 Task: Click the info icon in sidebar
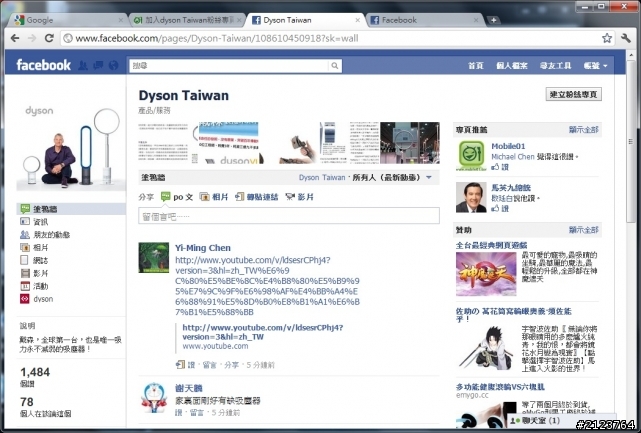pos(25,222)
